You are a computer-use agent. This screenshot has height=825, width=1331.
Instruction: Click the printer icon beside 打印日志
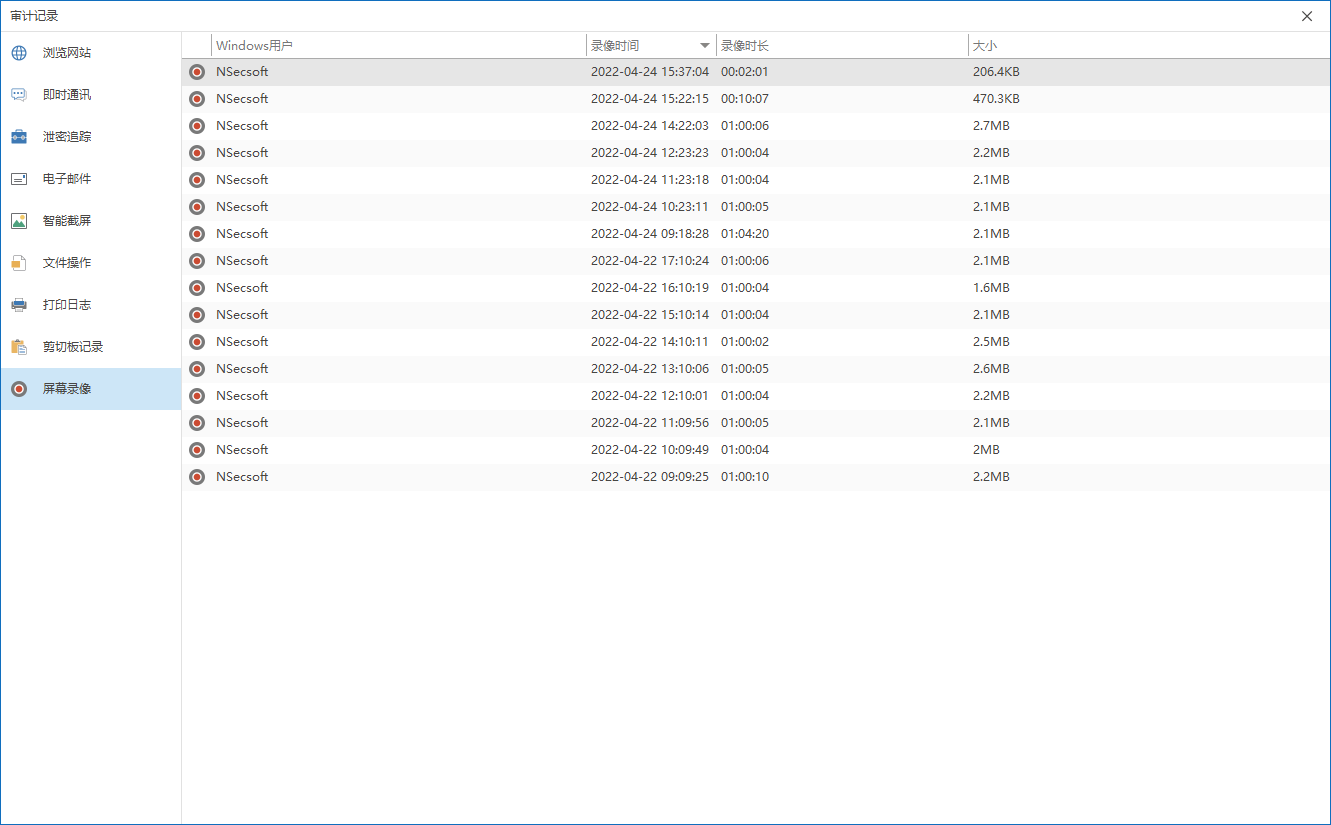pos(19,305)
